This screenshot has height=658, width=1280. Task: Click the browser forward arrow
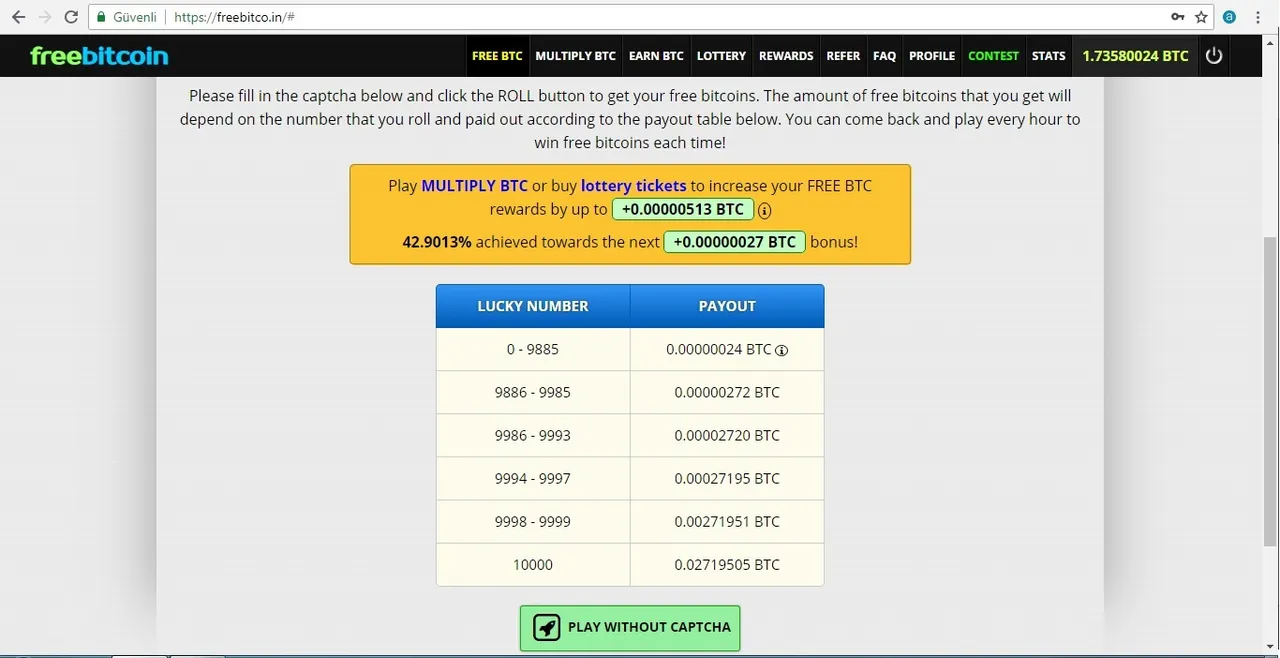44,17
